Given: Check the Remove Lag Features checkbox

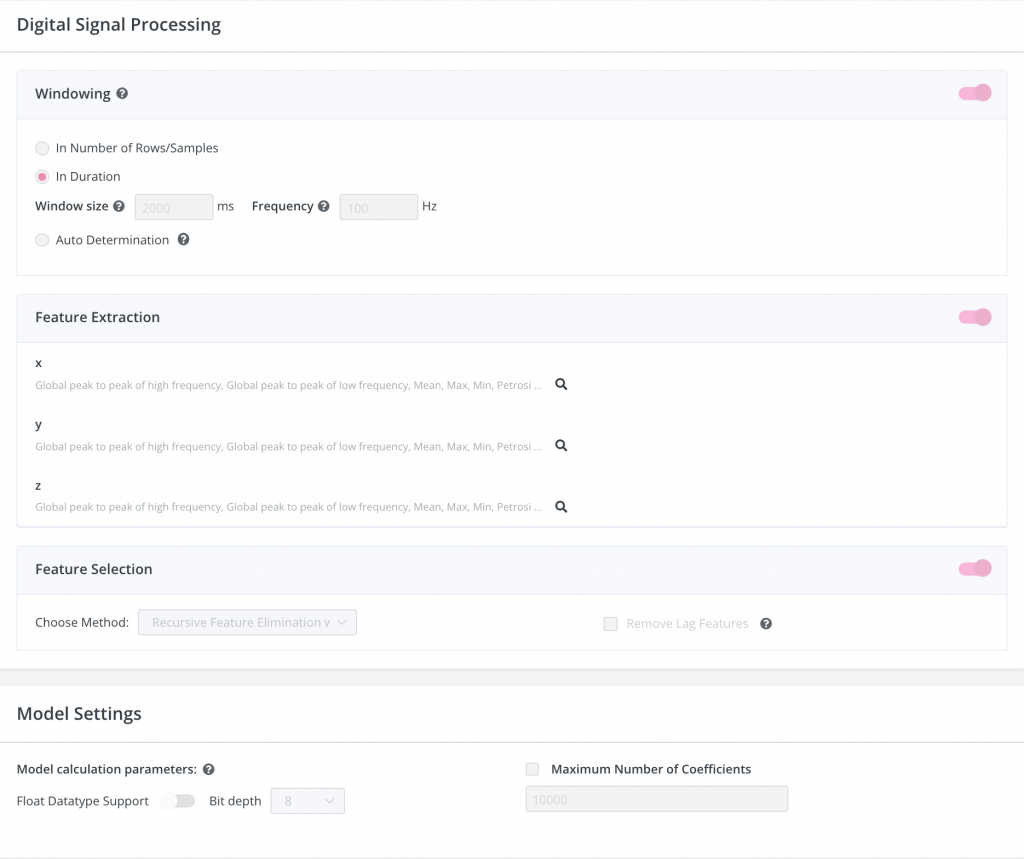Looking at the screenshot, I should click(x=610, y=624).
